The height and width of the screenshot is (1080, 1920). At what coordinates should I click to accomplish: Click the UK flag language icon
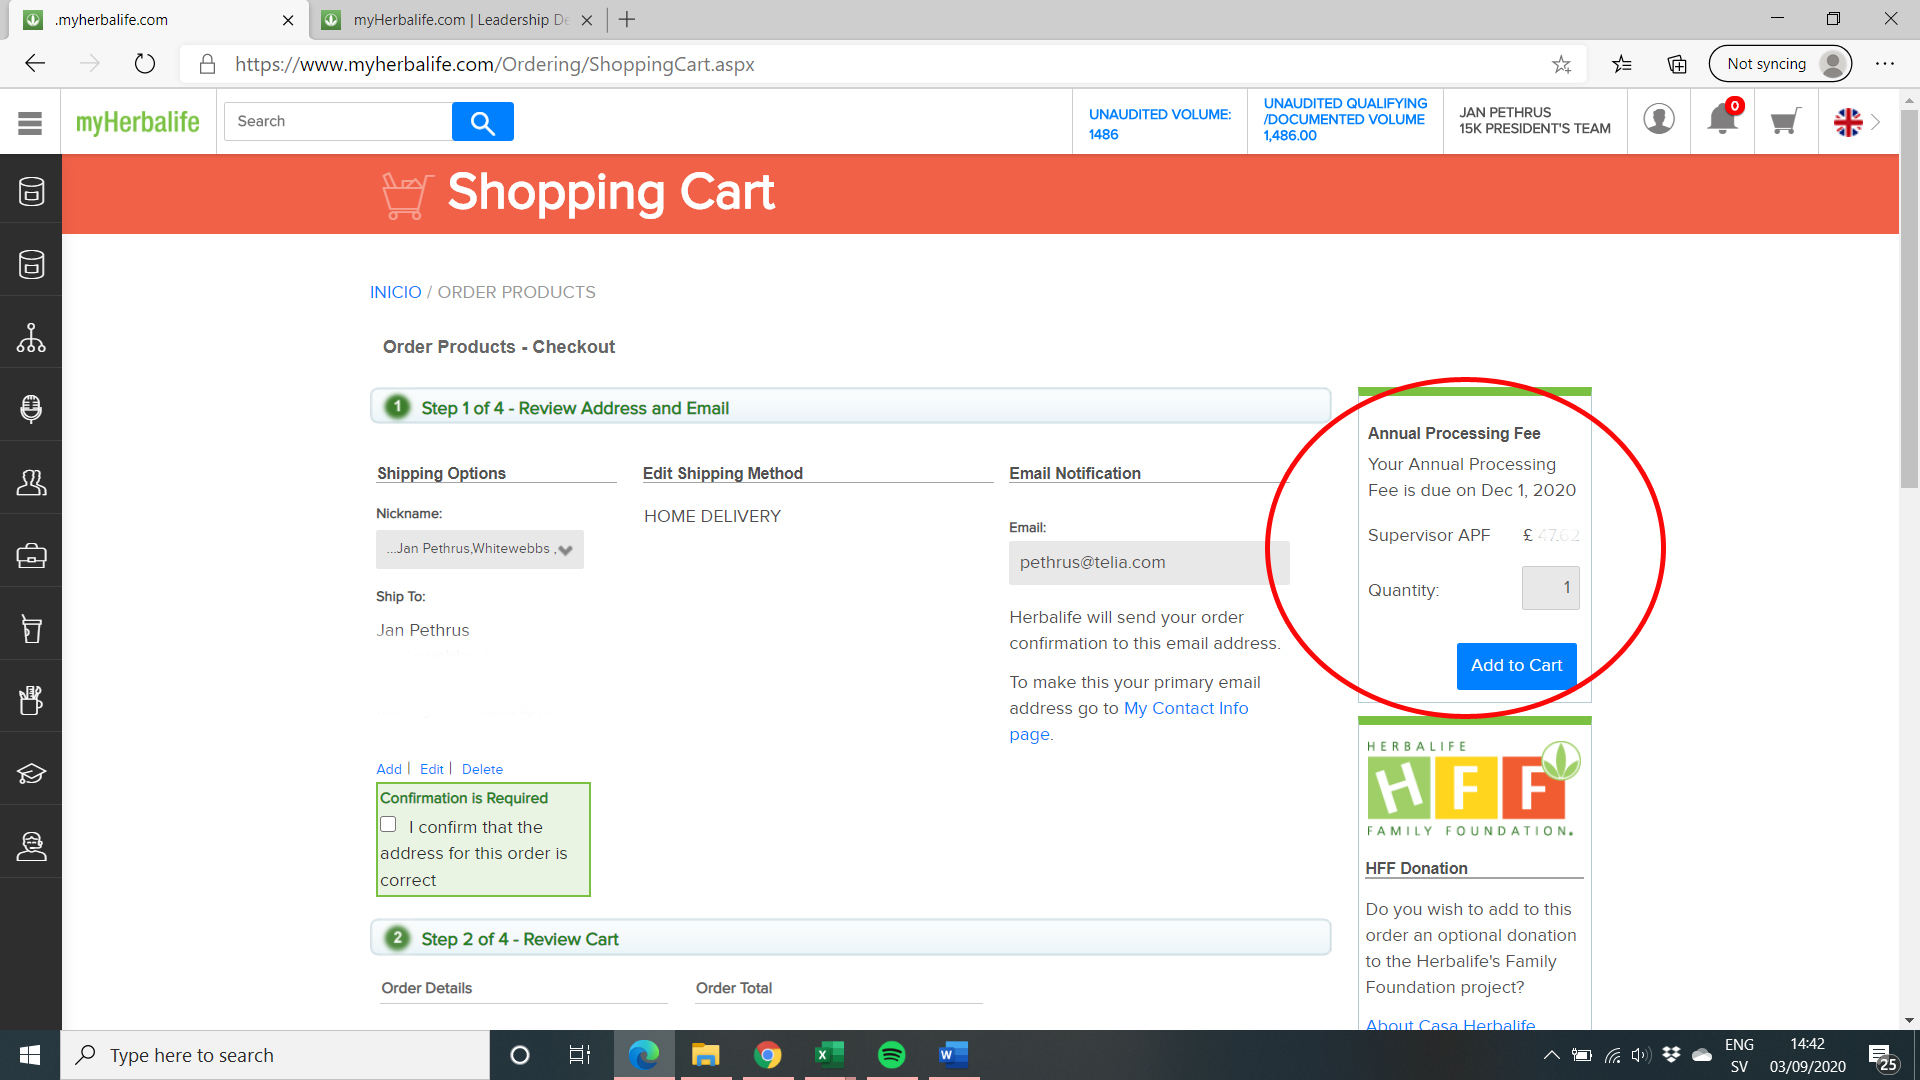pyautogui.click(x=1848, y=122)
